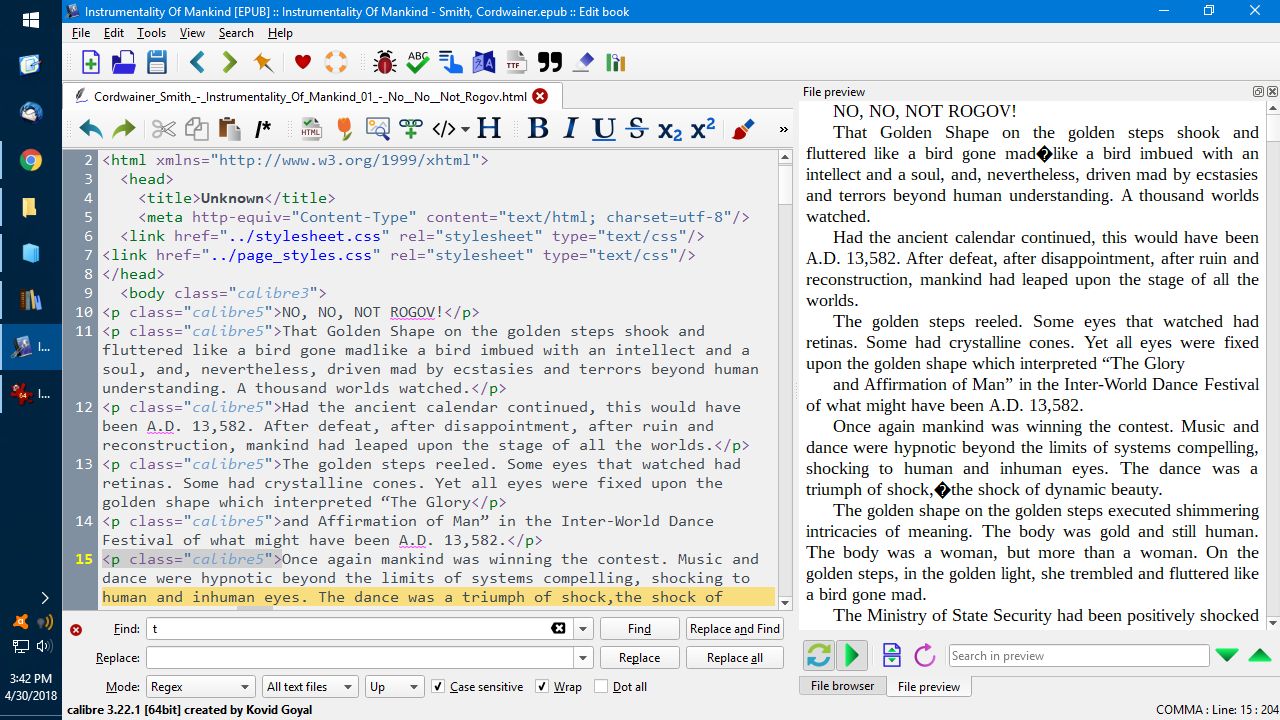Viewport: 1280px width, 720px height.
Task: Save the book with the floppy disk icon
Action: (x=157, y=63)
